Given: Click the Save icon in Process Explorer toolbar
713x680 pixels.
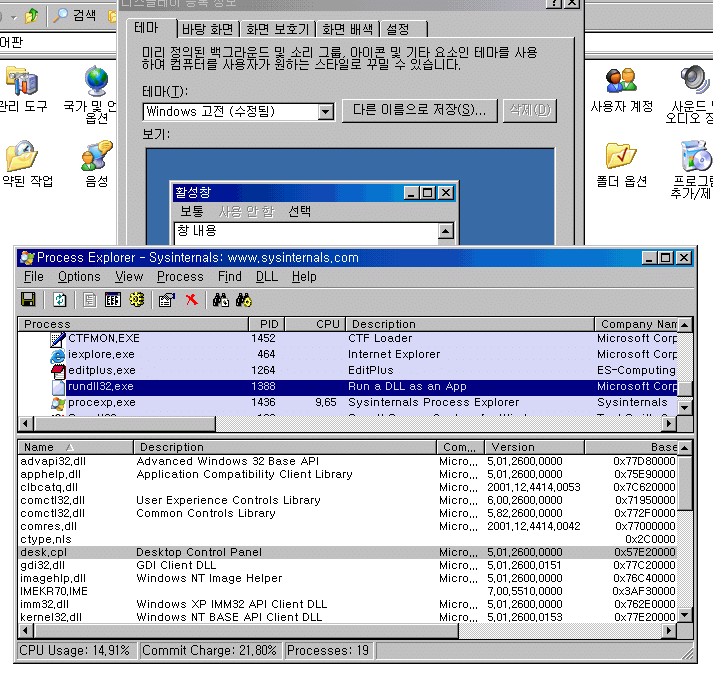Looking at the screenshot, I should click(x=28, y=300).
